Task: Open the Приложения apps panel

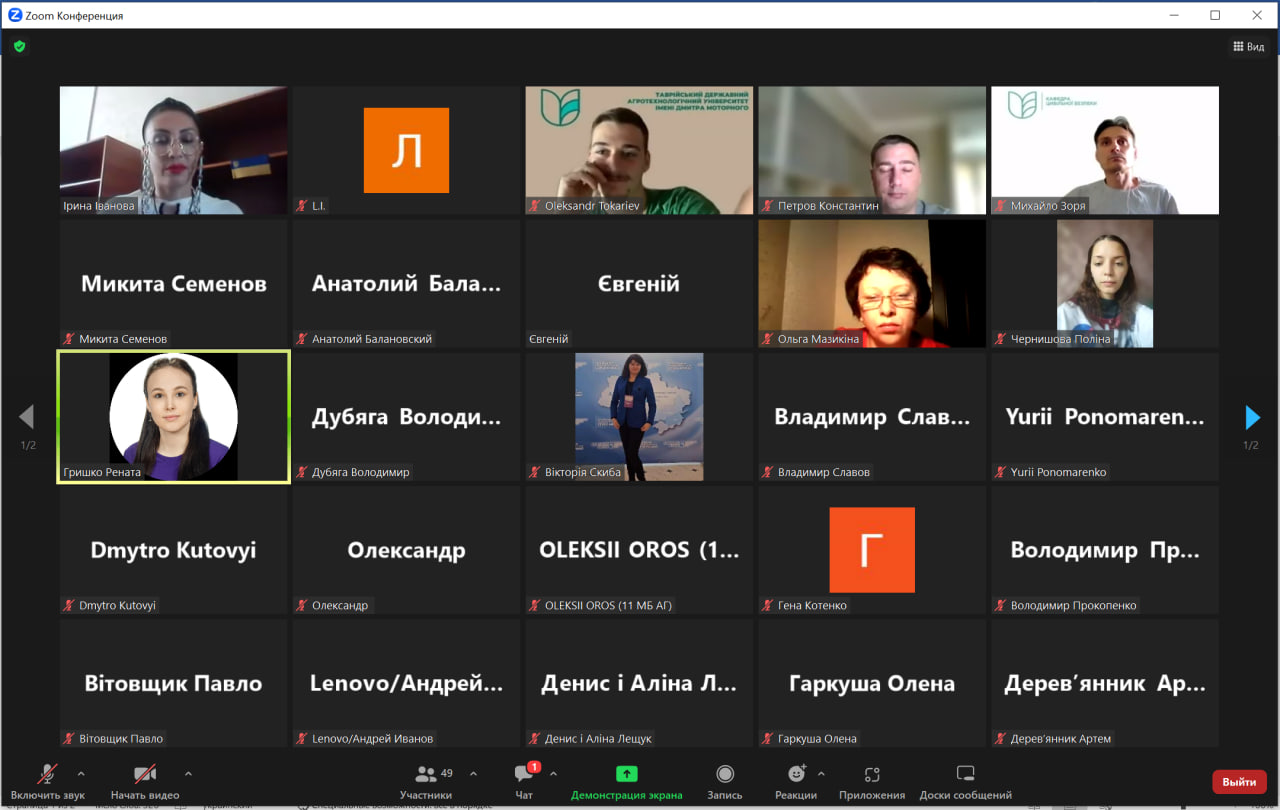Action: click(872, 780)
